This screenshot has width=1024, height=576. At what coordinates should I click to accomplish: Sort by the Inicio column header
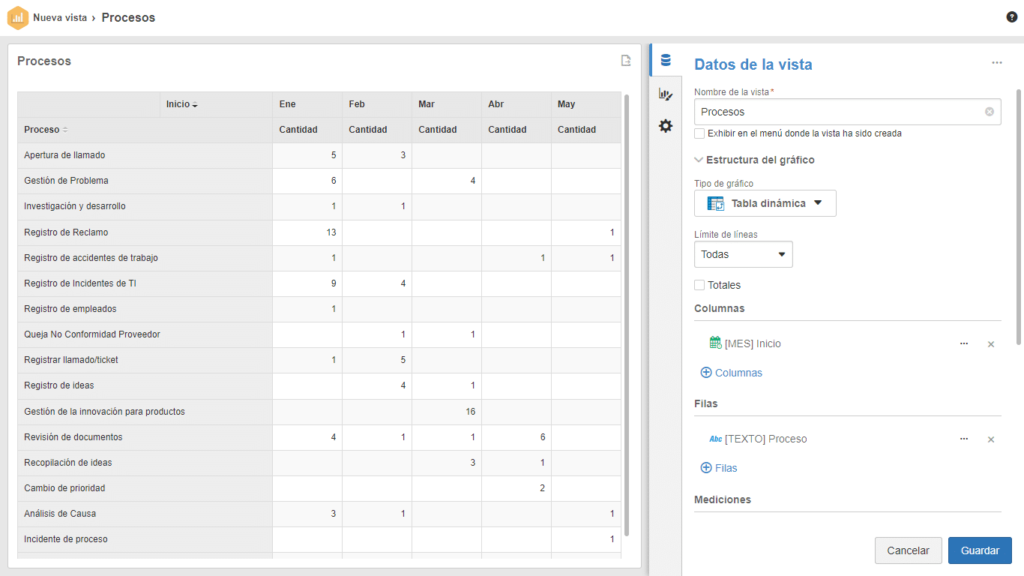[182, 105]
